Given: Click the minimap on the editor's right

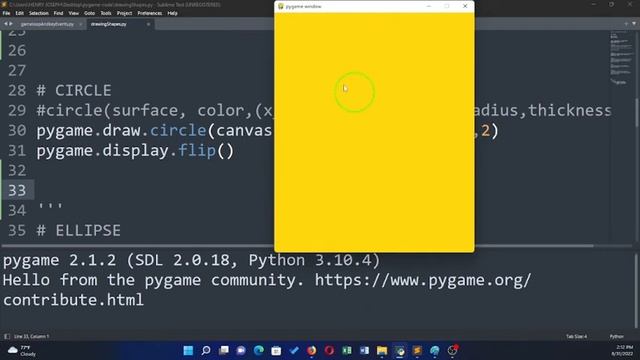Looking at the screenshot, I should (621, 57).
